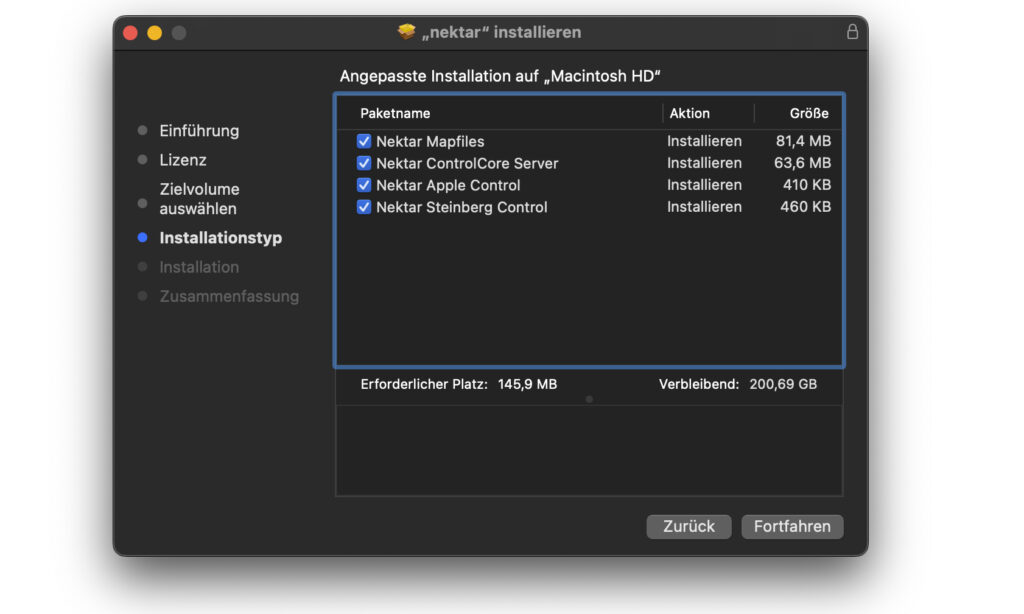Click the splitter dot below the space summary
1024x614 pixels.
point(589,399)
